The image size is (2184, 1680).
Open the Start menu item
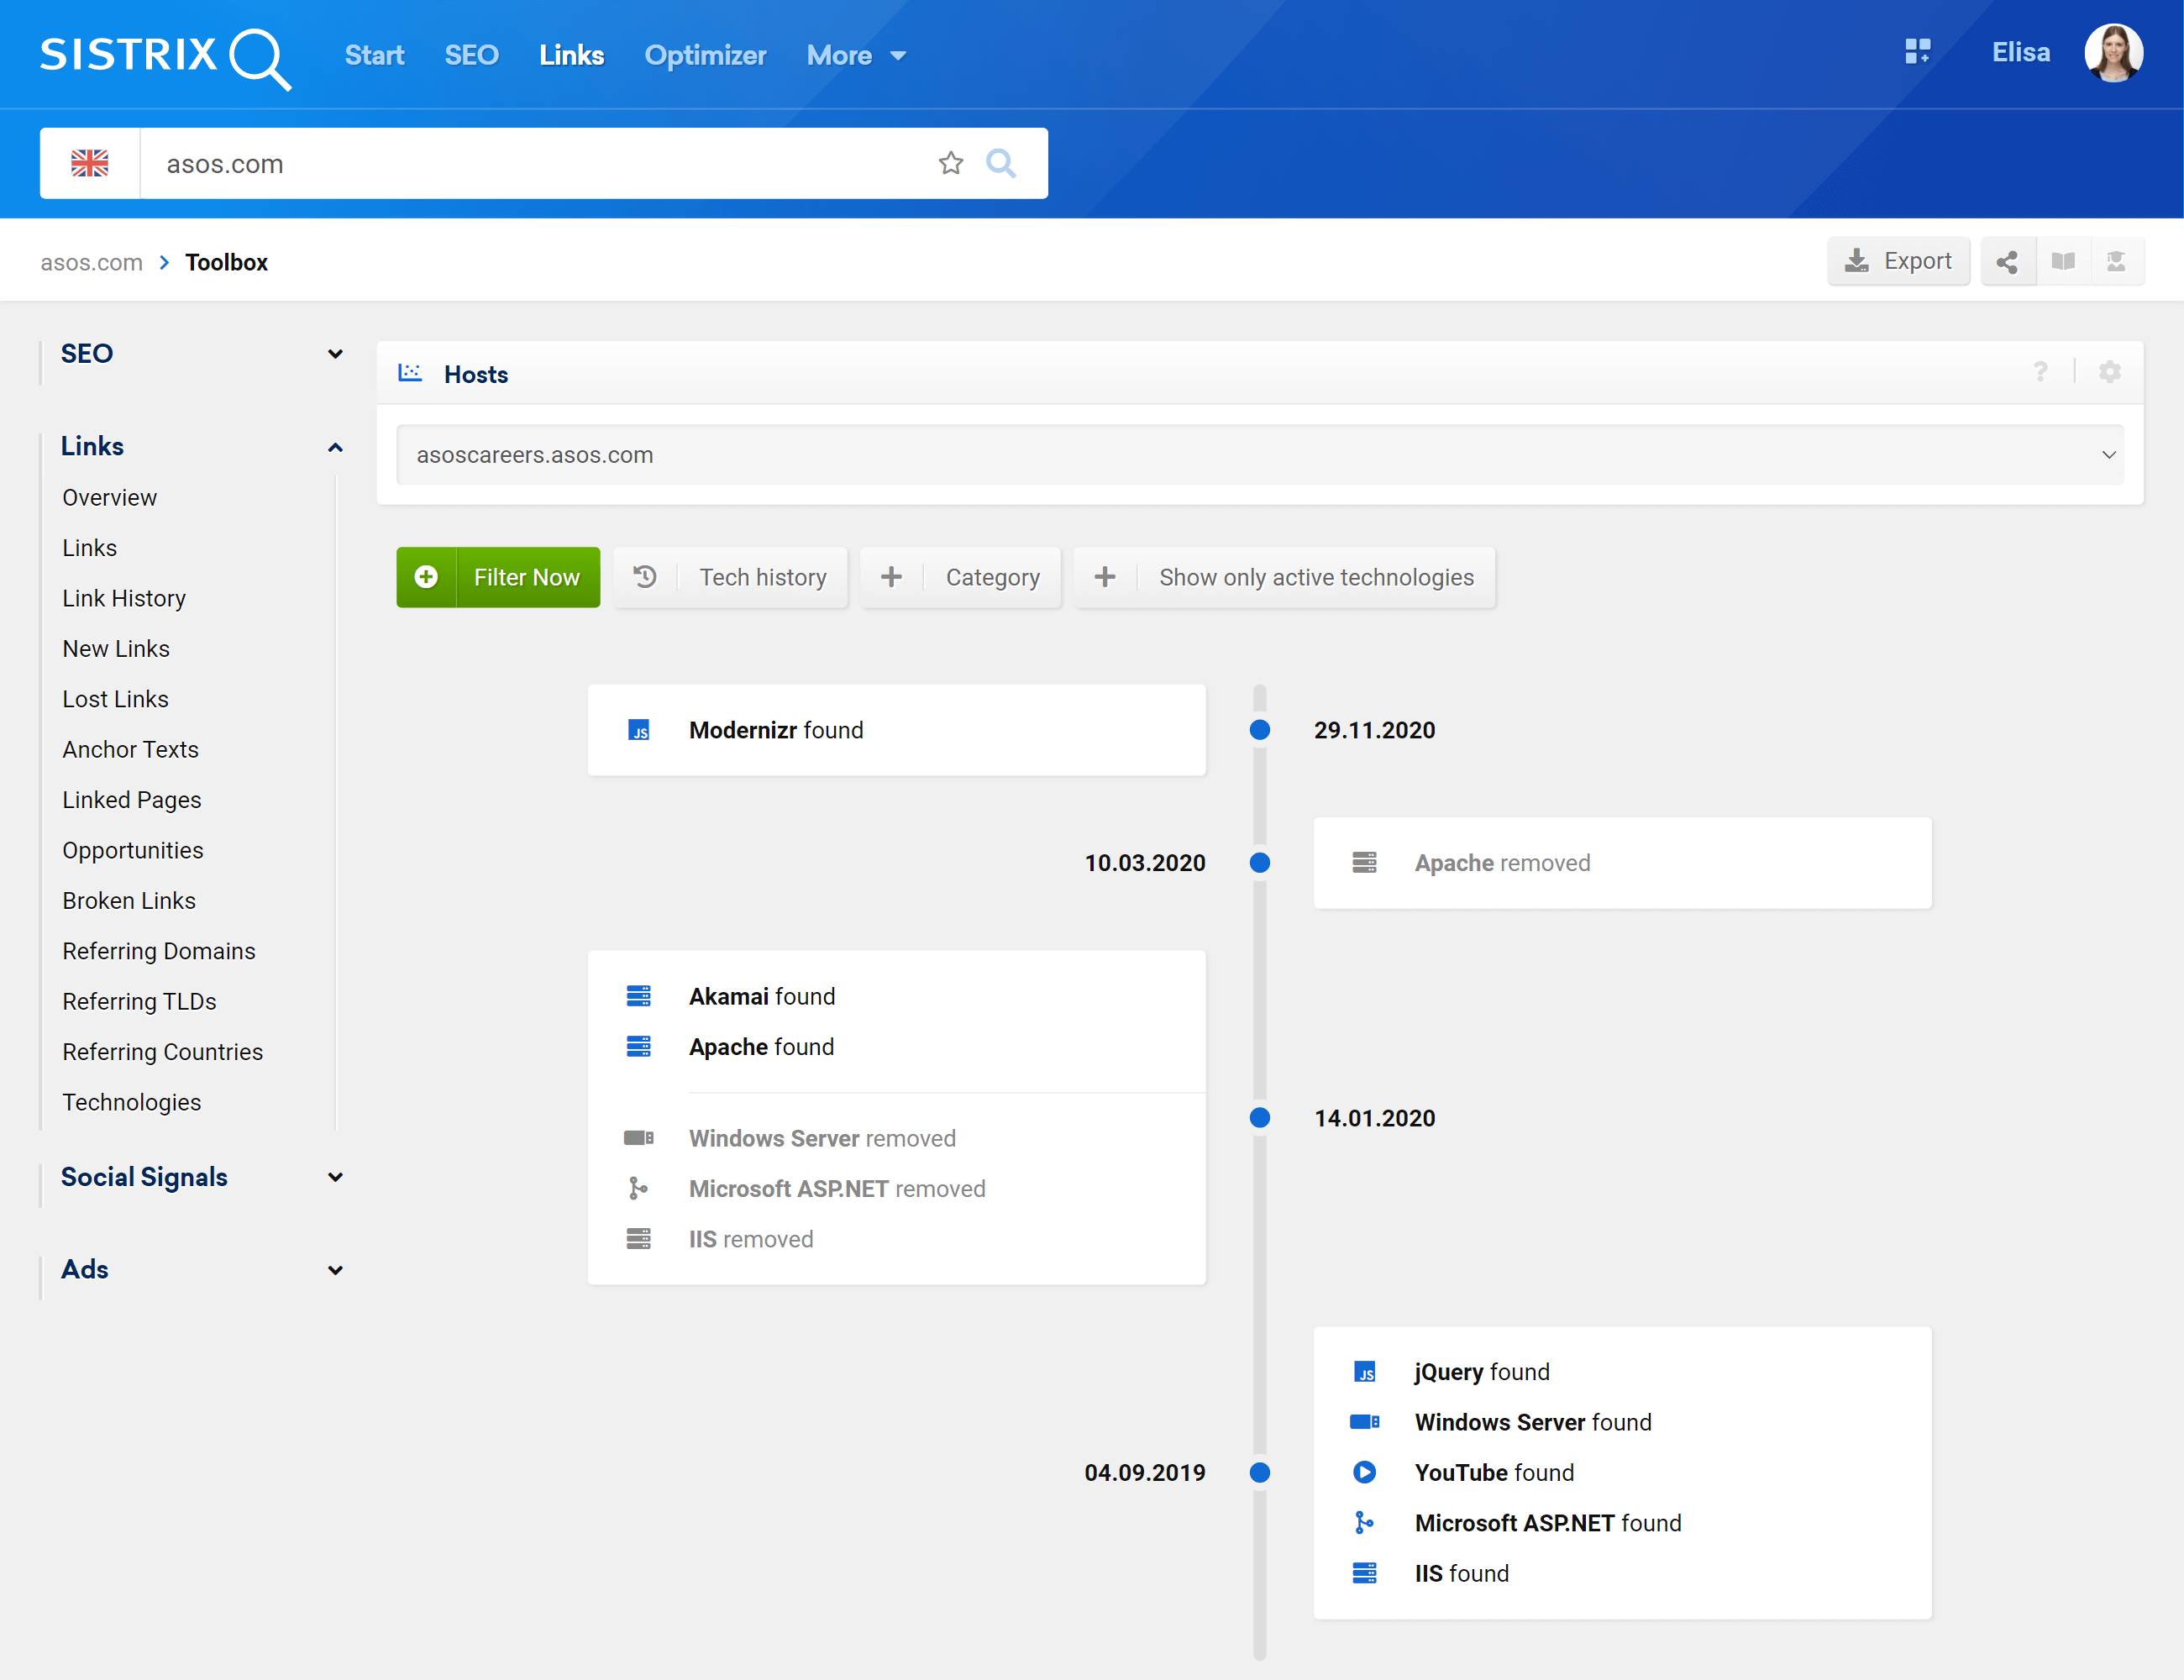tap(374, 56)
